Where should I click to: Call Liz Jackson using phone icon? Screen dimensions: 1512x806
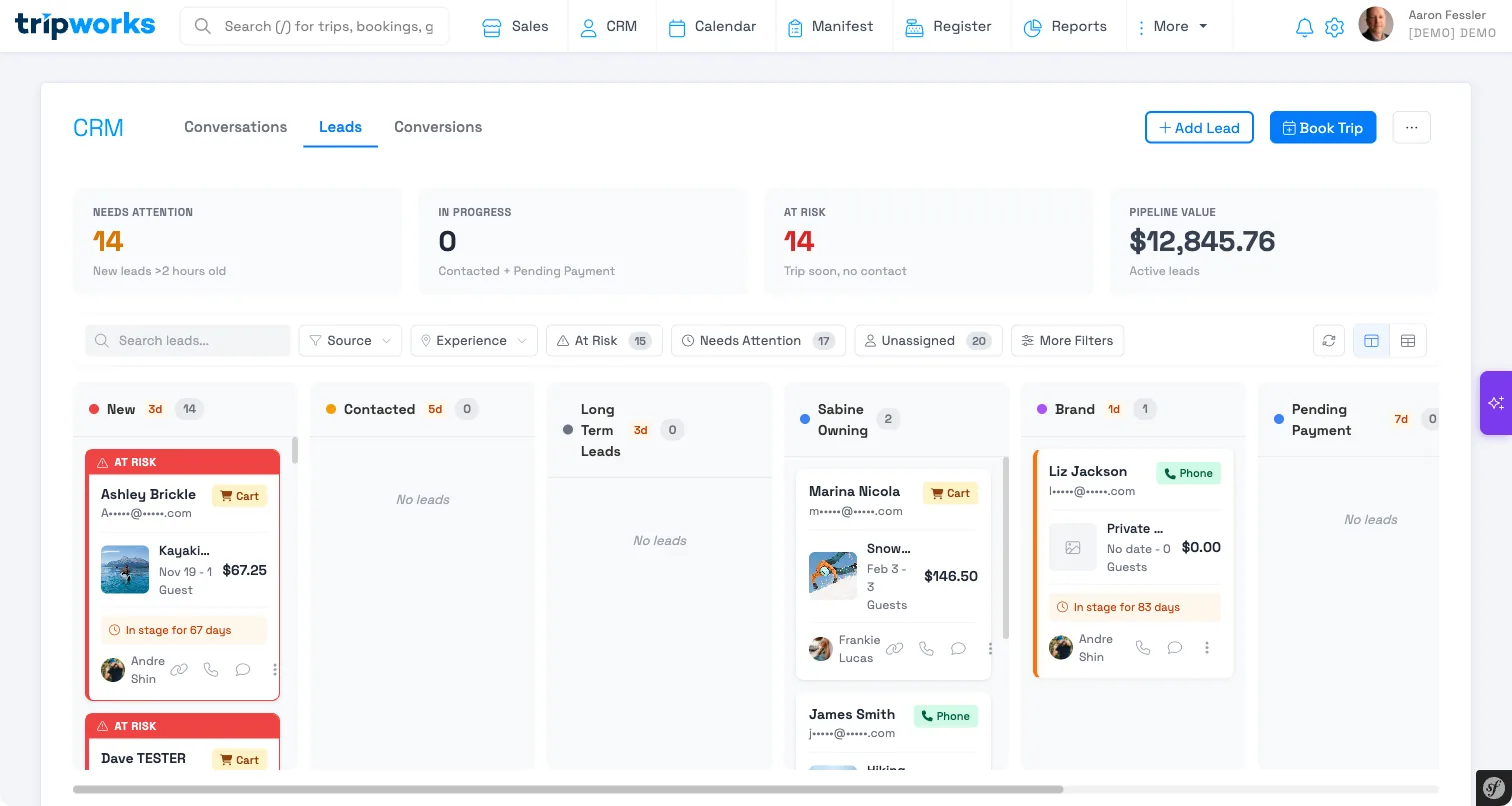tap(1143, 648)
